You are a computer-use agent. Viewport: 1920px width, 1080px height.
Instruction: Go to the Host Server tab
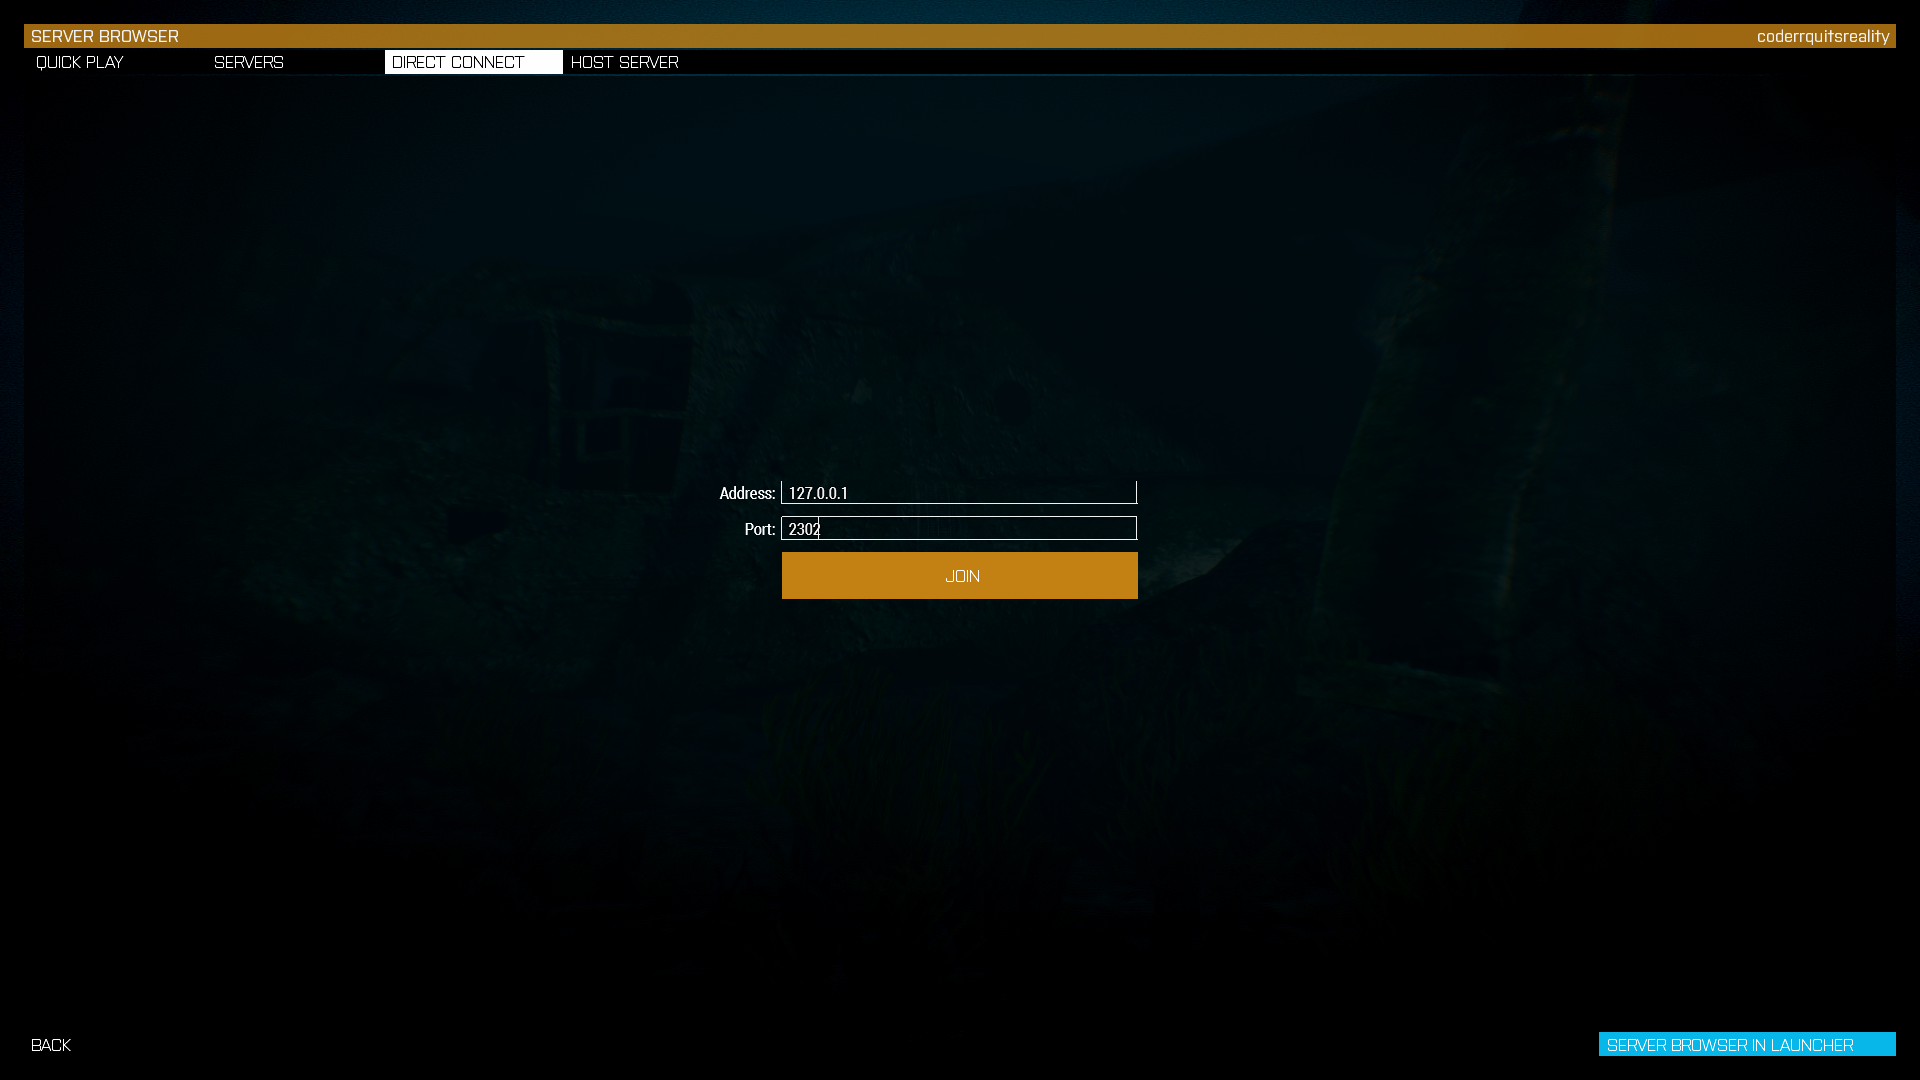pyautogui.click(x=652, y=62)
